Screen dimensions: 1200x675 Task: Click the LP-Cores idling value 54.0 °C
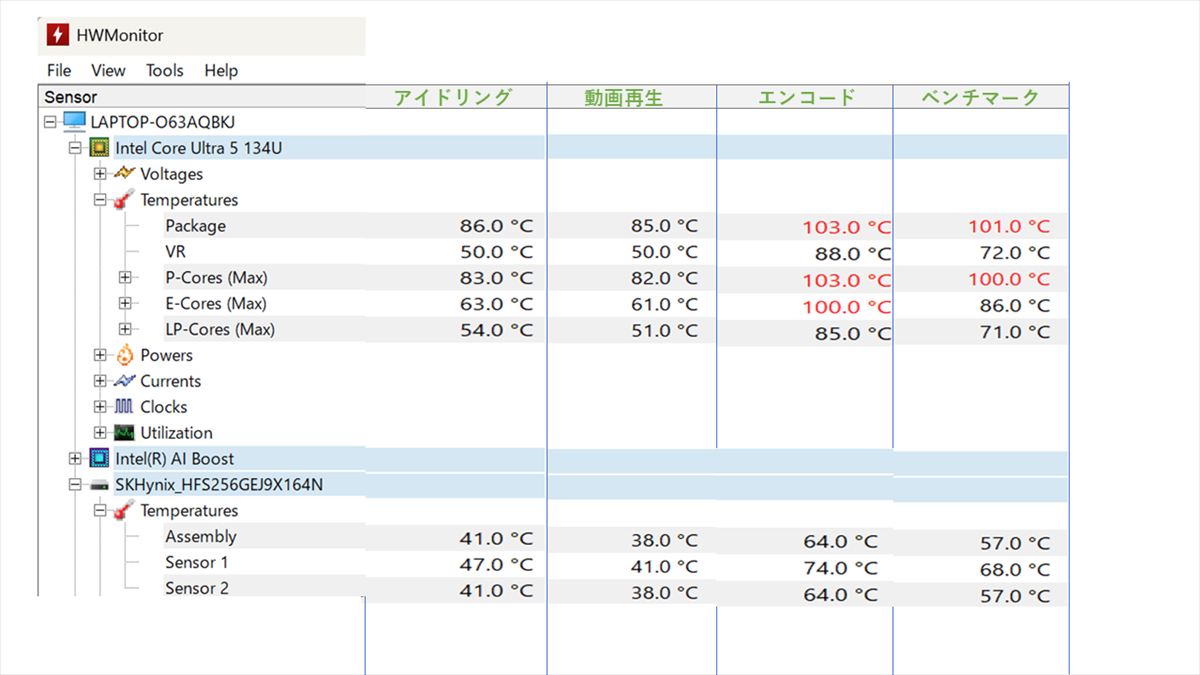click(496, 330)
